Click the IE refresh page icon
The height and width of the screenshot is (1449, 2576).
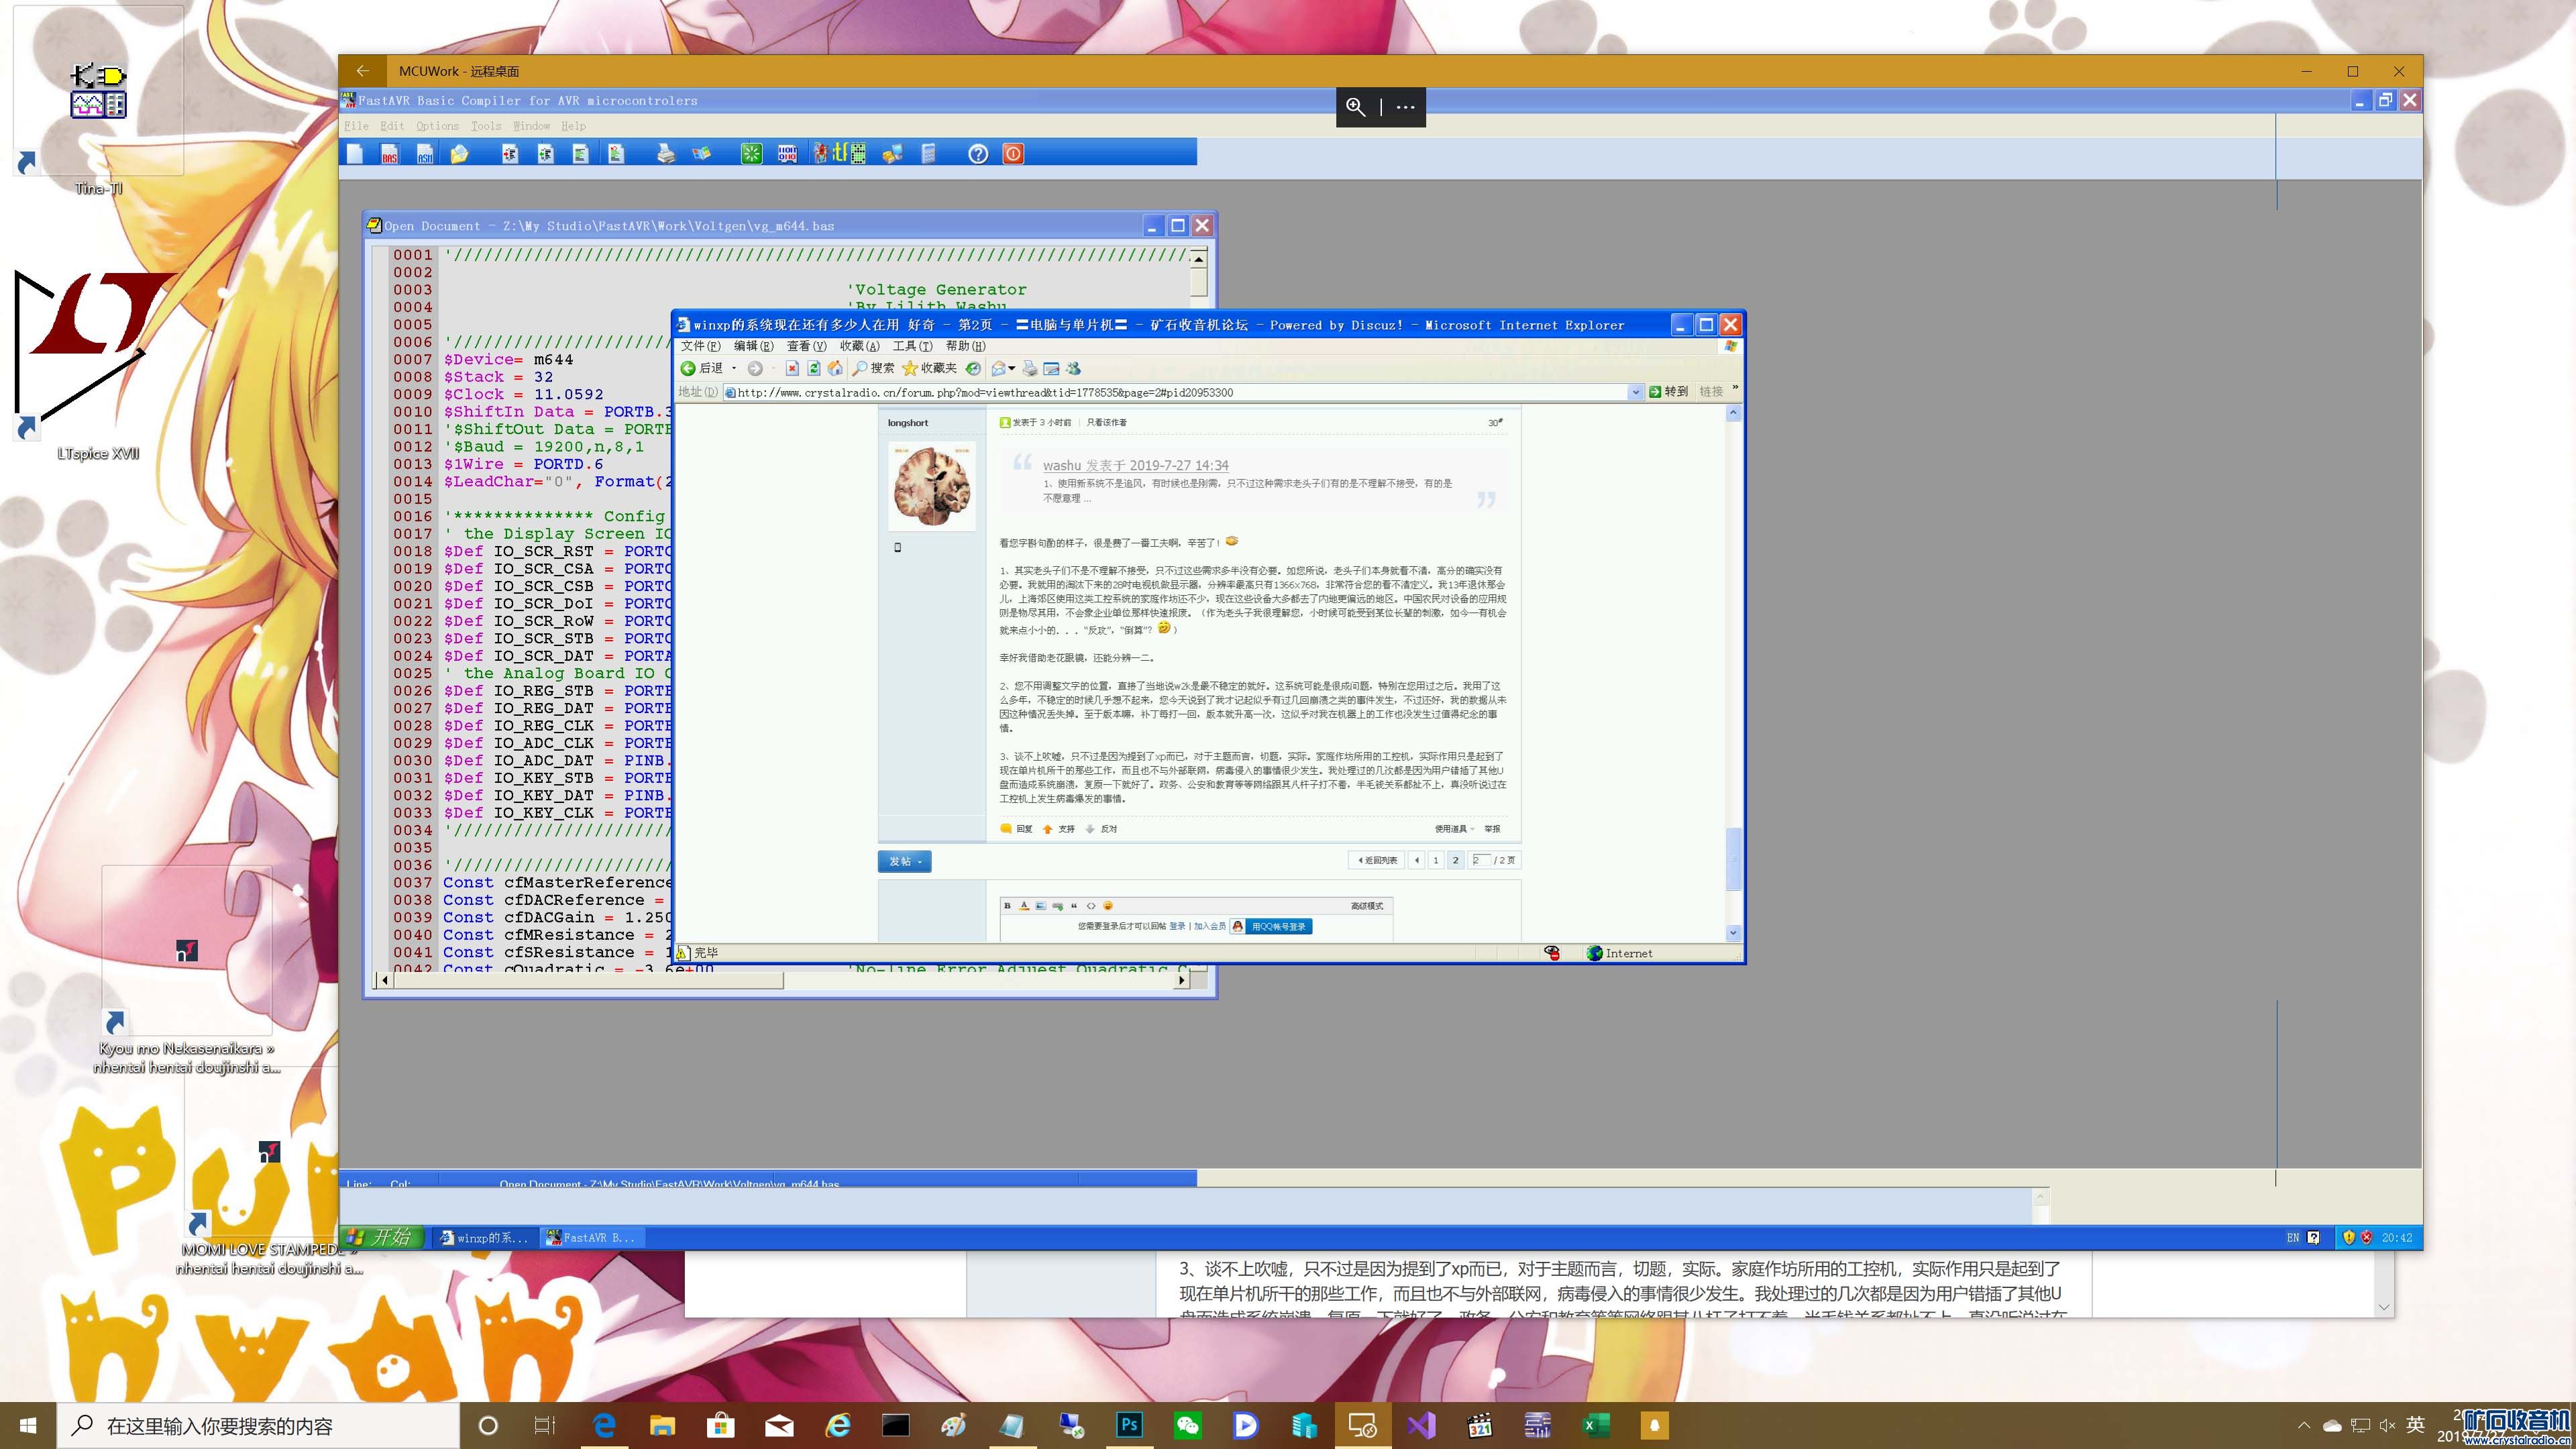pos(814,368)
